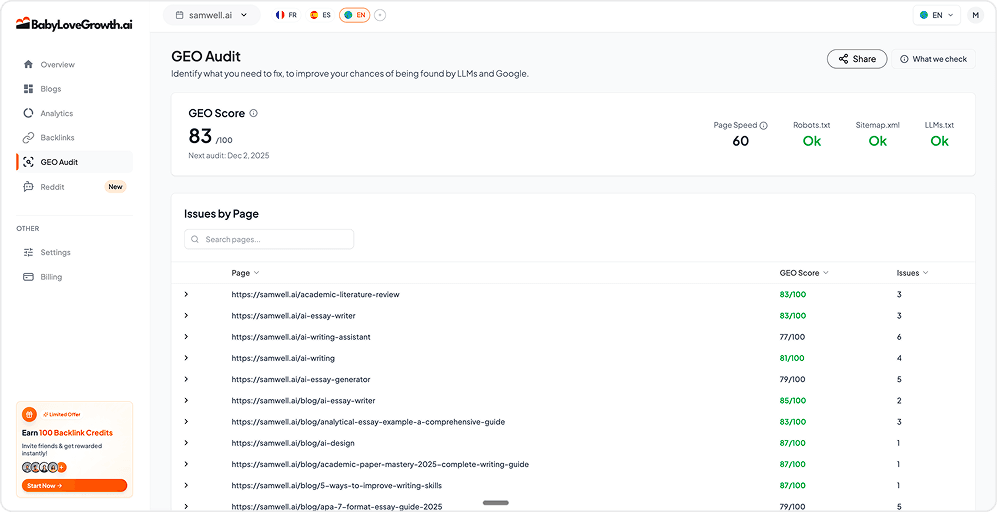Expand the analytical-essay-example row
Viewport: 997px width, 512px height.
tap(186, 422)
